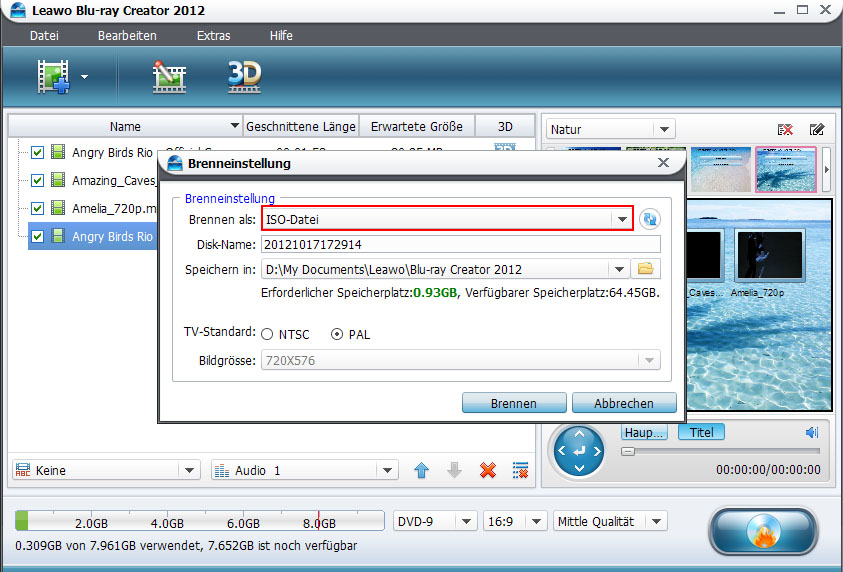Select the pink-bordered menu template thumbnail

pyautogui.click(x=785, y=169)
